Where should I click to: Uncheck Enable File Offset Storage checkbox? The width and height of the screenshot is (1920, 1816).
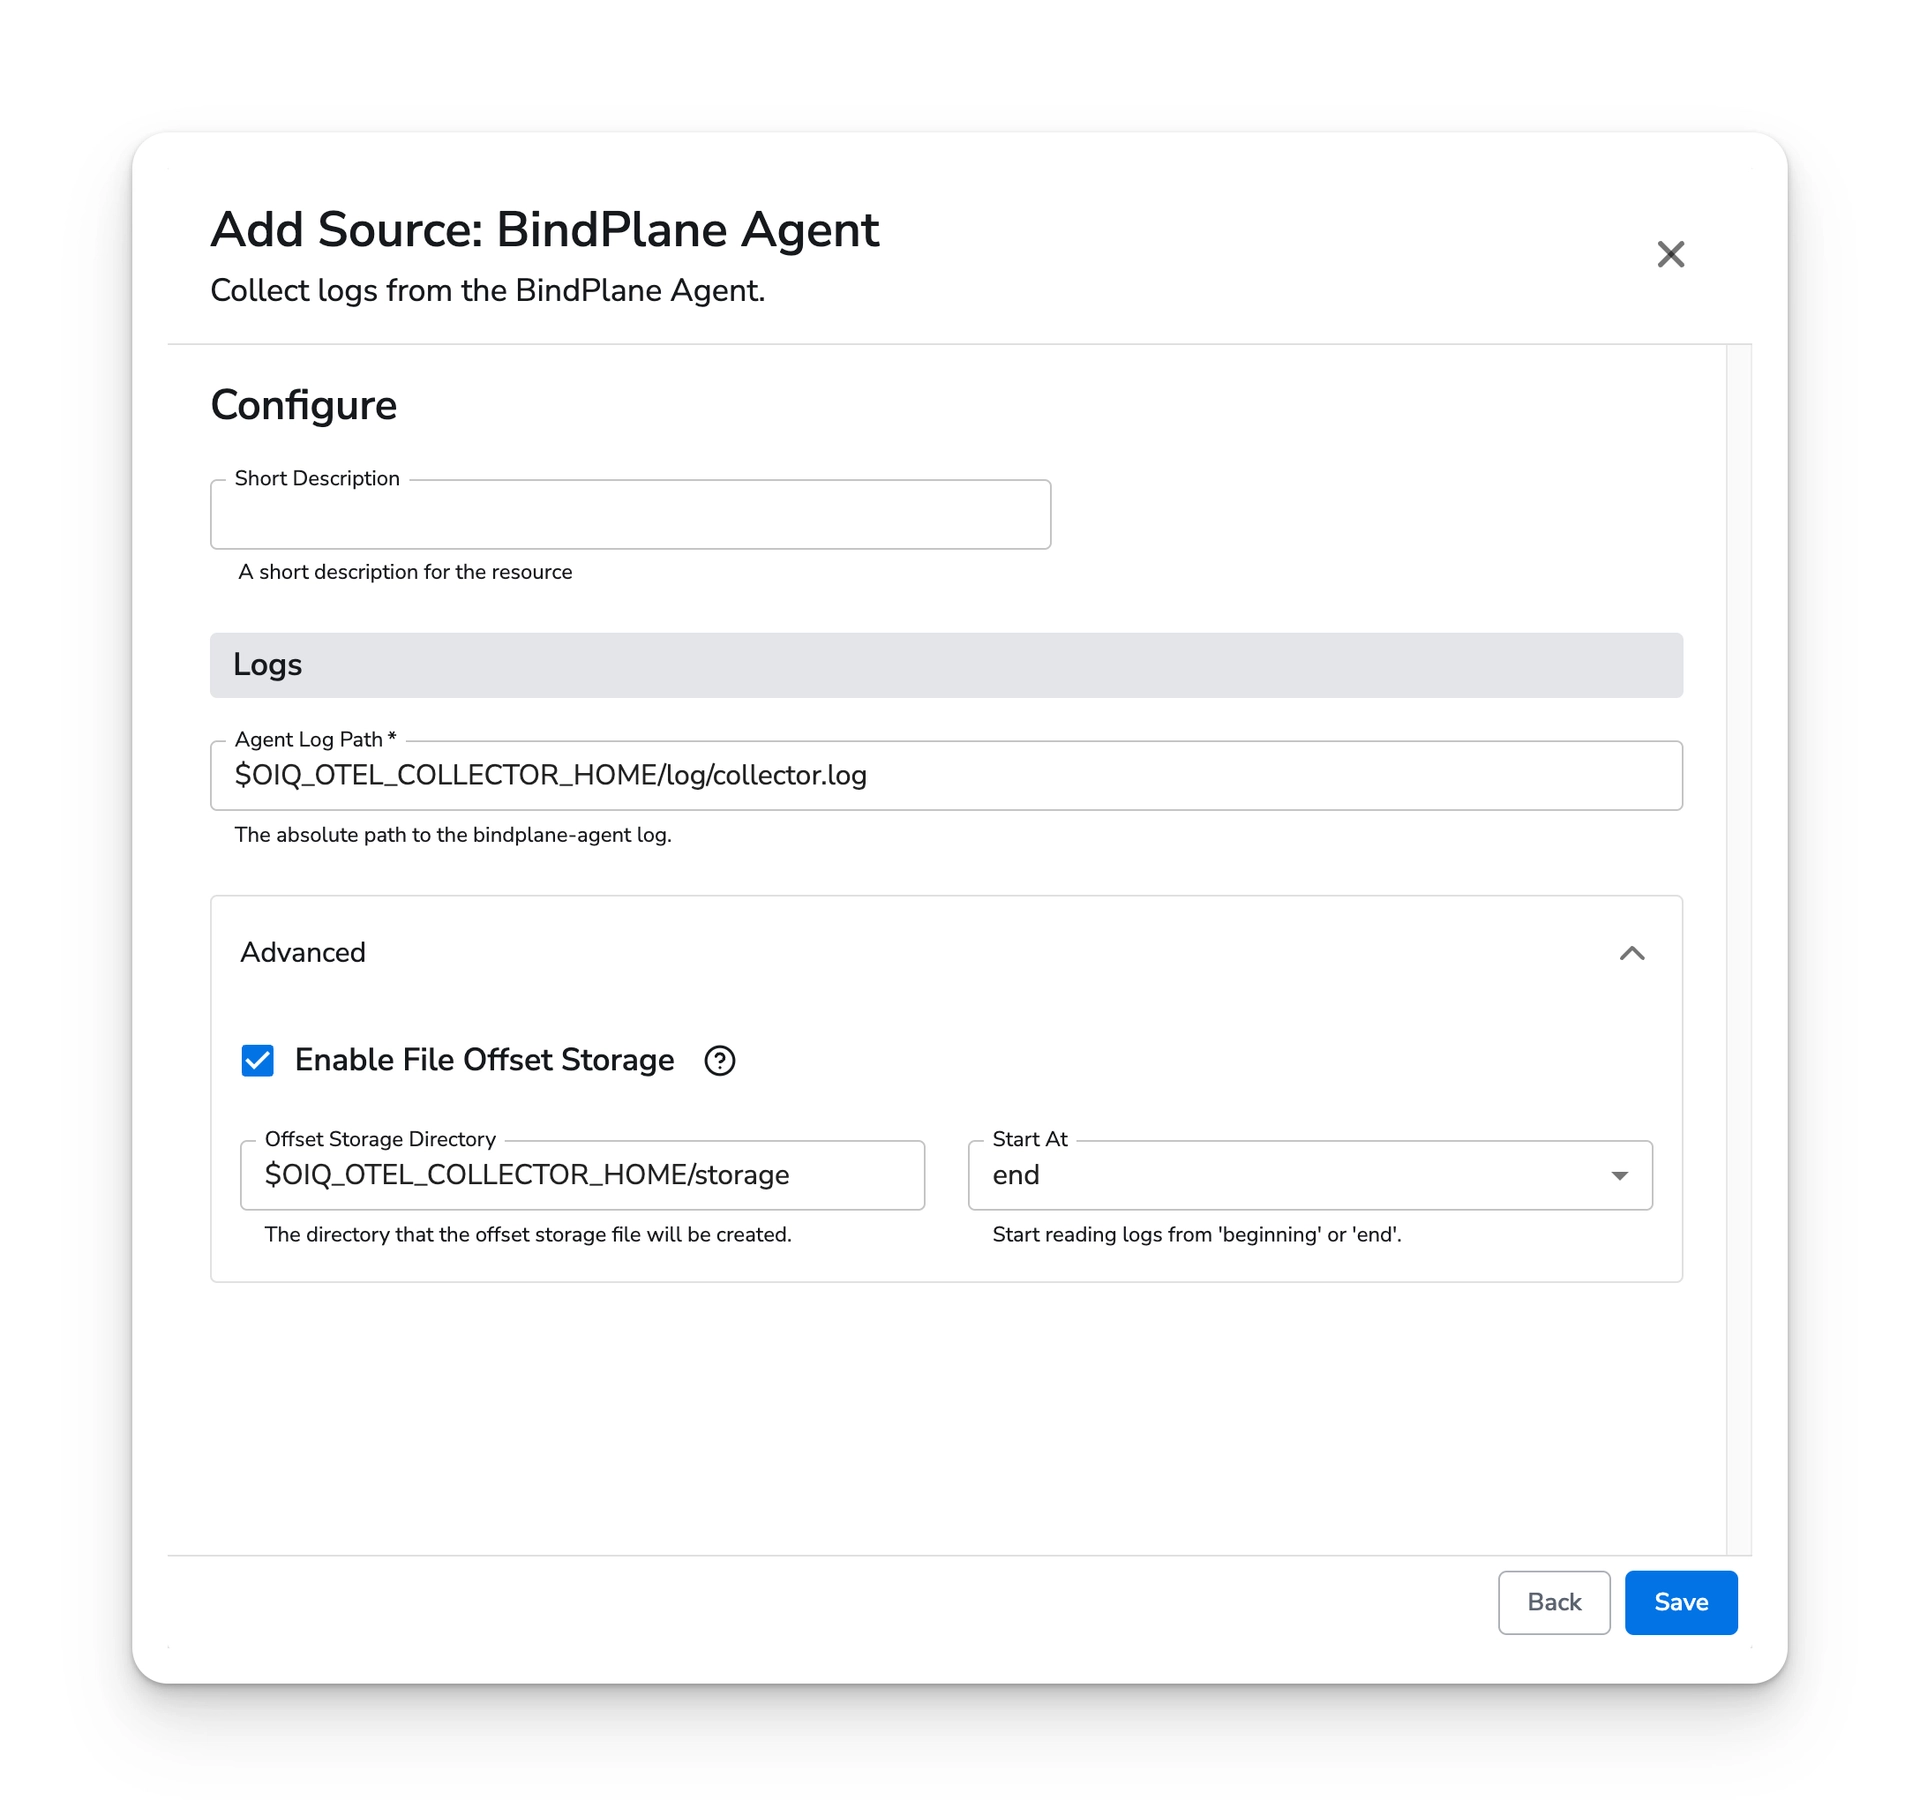(257, 1060)
